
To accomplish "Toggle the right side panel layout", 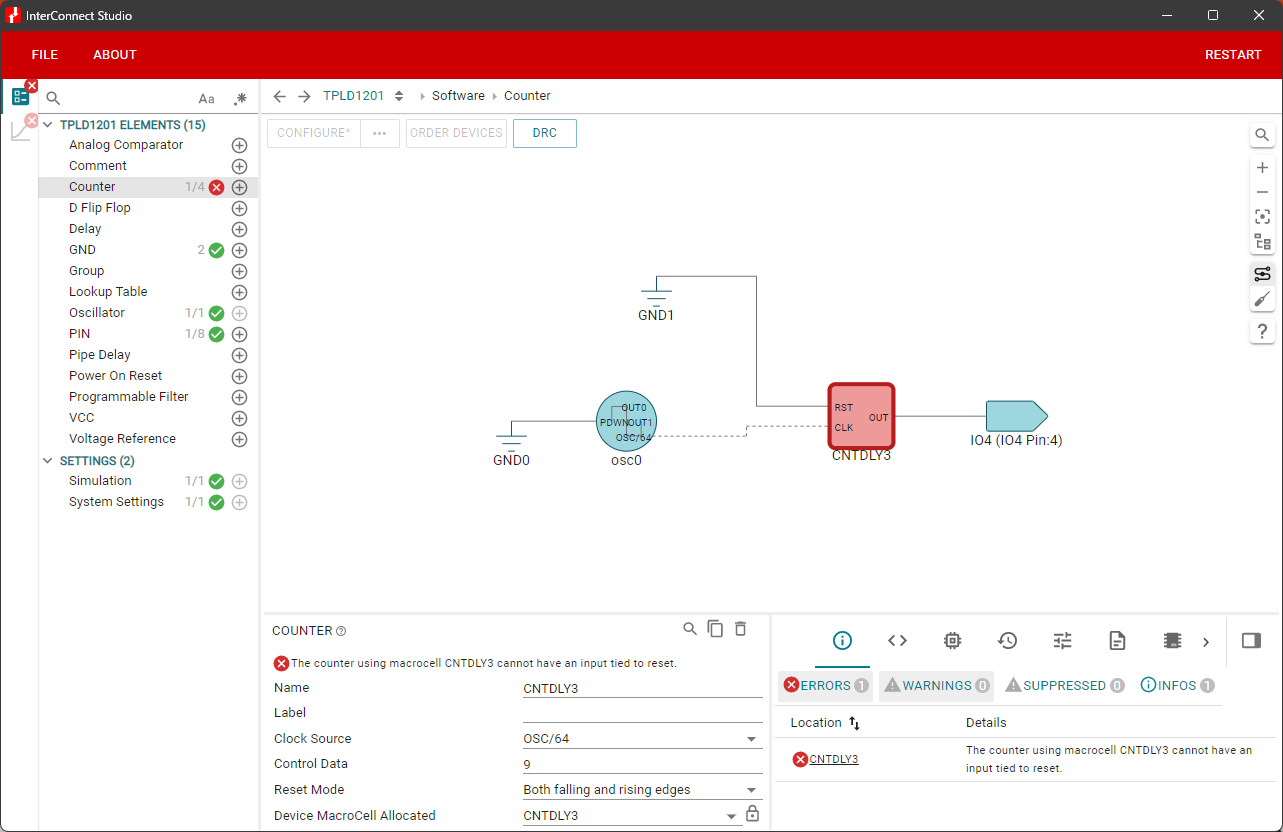I will click(1251, 641).
